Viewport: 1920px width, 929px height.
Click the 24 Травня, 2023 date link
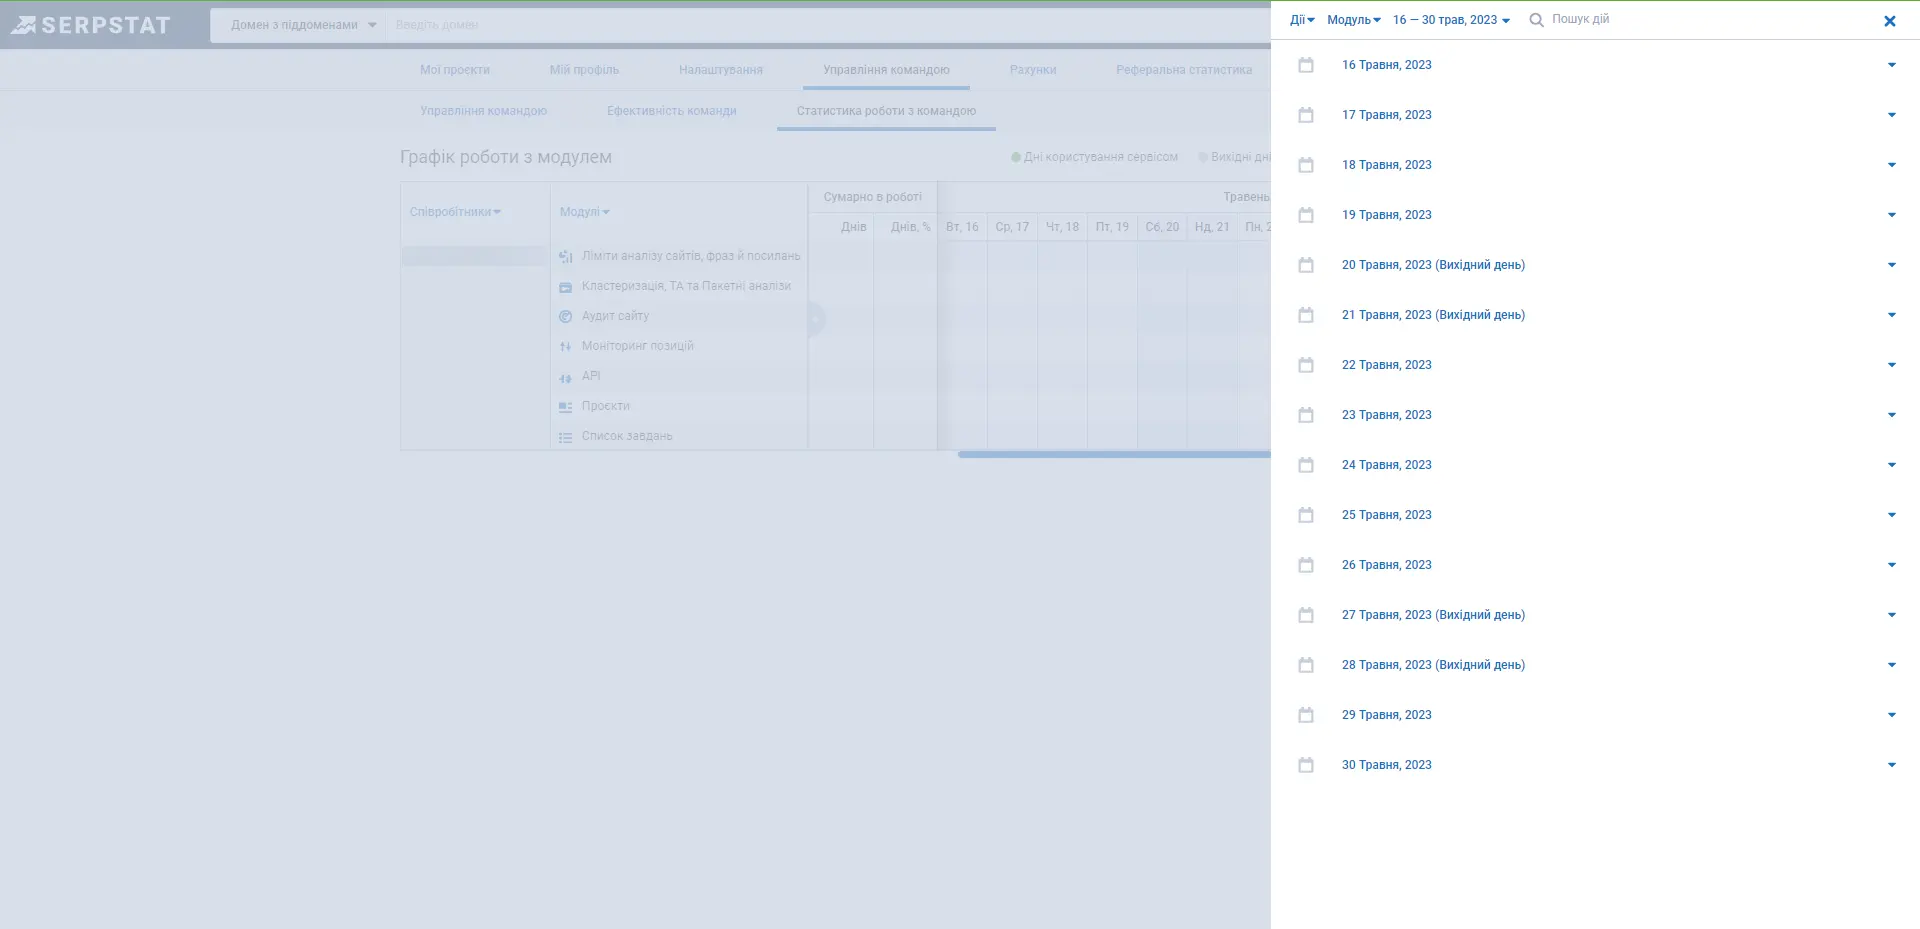point(1386,465)
